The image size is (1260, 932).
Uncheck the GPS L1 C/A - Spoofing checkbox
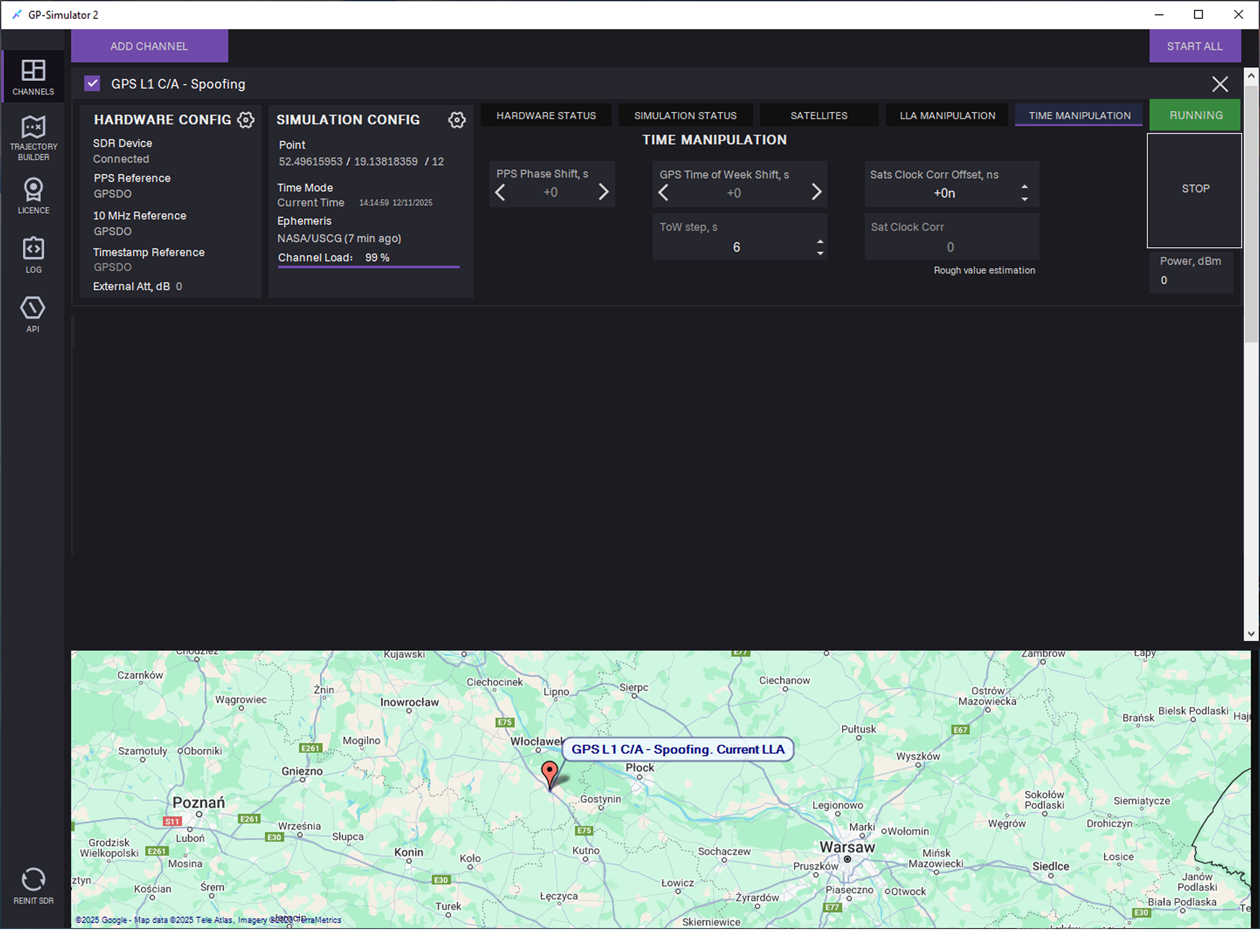[92, 84]
